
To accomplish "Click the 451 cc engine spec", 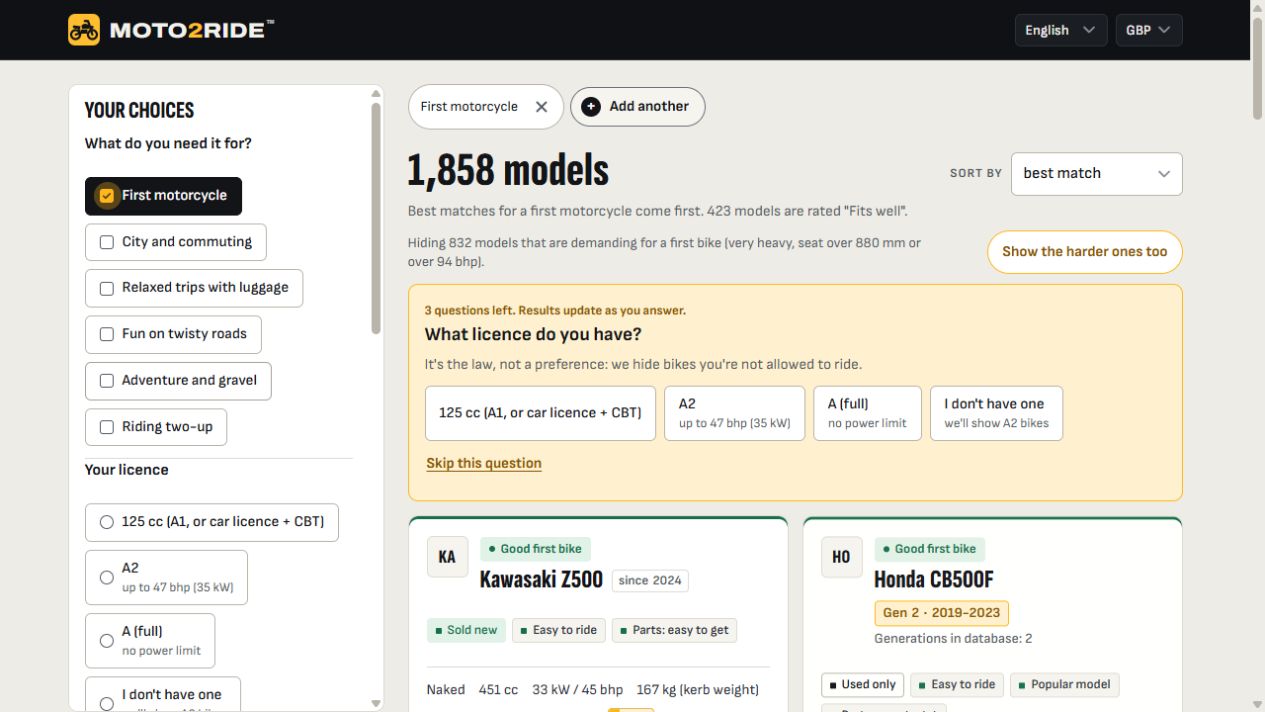I will 498,690.
